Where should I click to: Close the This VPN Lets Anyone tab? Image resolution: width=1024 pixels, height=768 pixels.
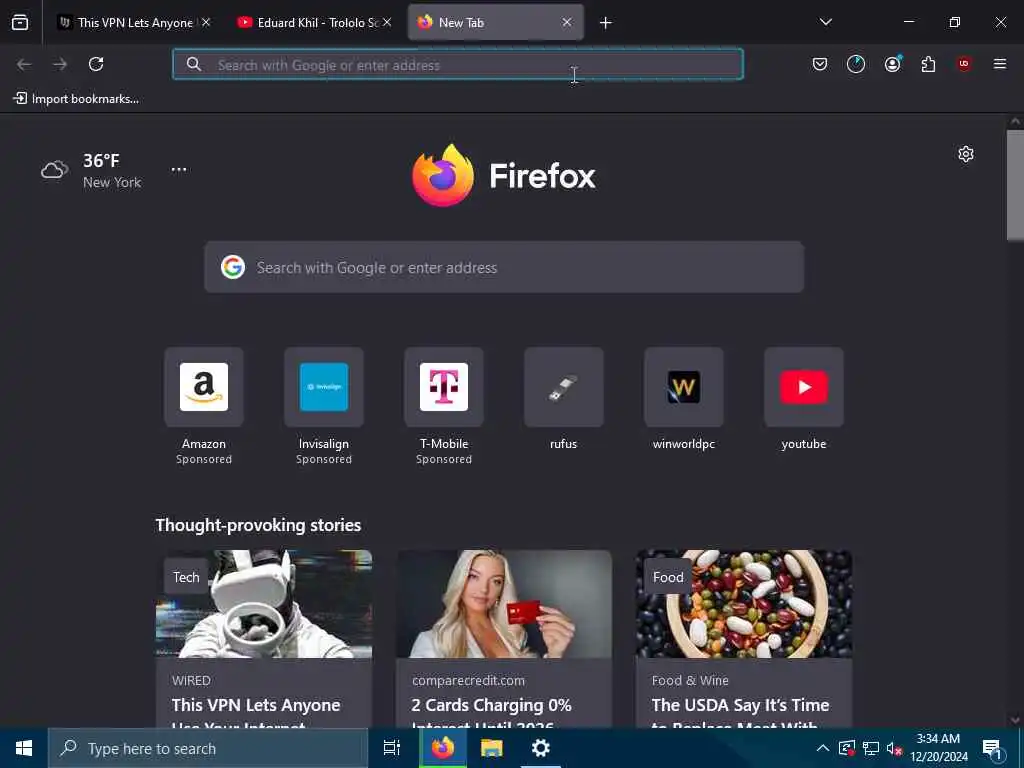click(x=206, y=22)
